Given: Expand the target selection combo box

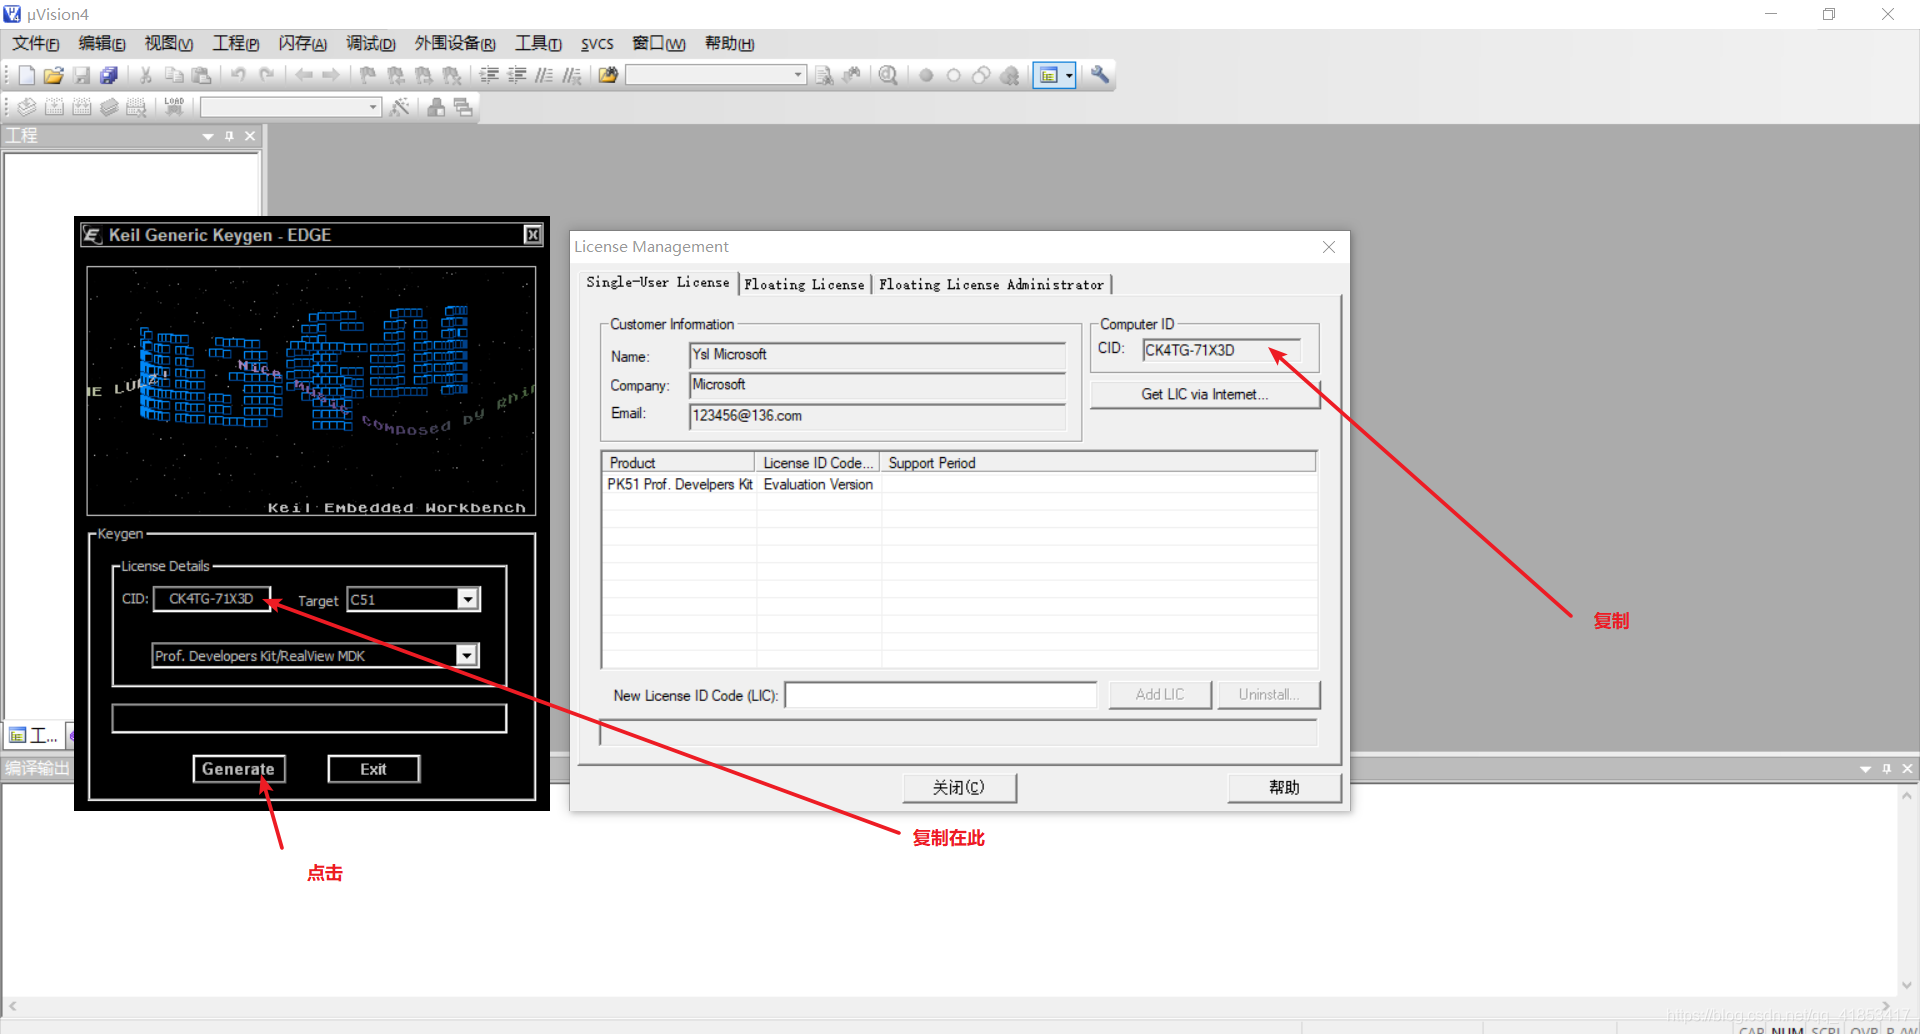Looking at the screenshot, I should click(373, 106).
